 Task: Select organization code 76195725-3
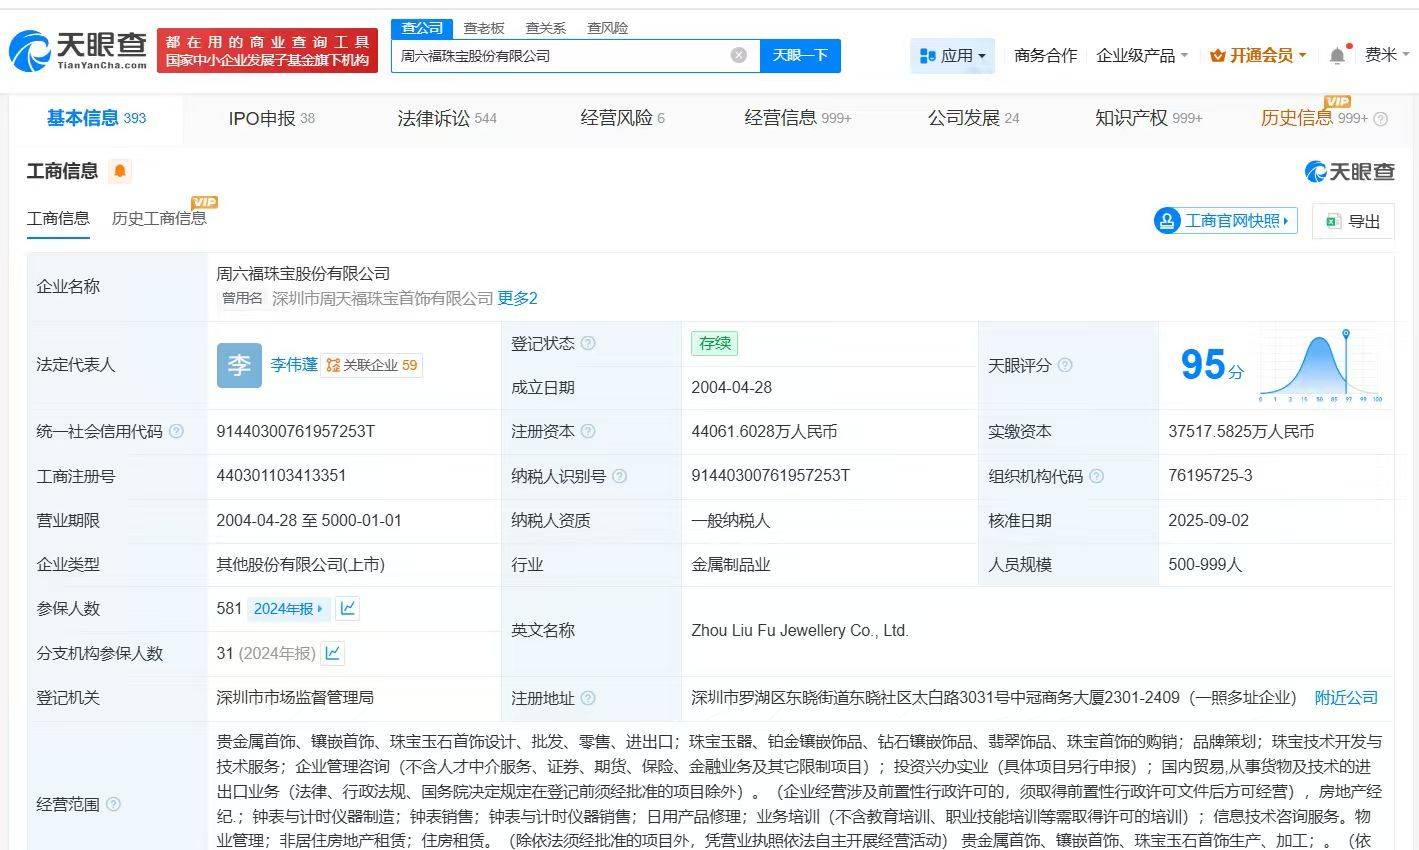click(1210, 476)
